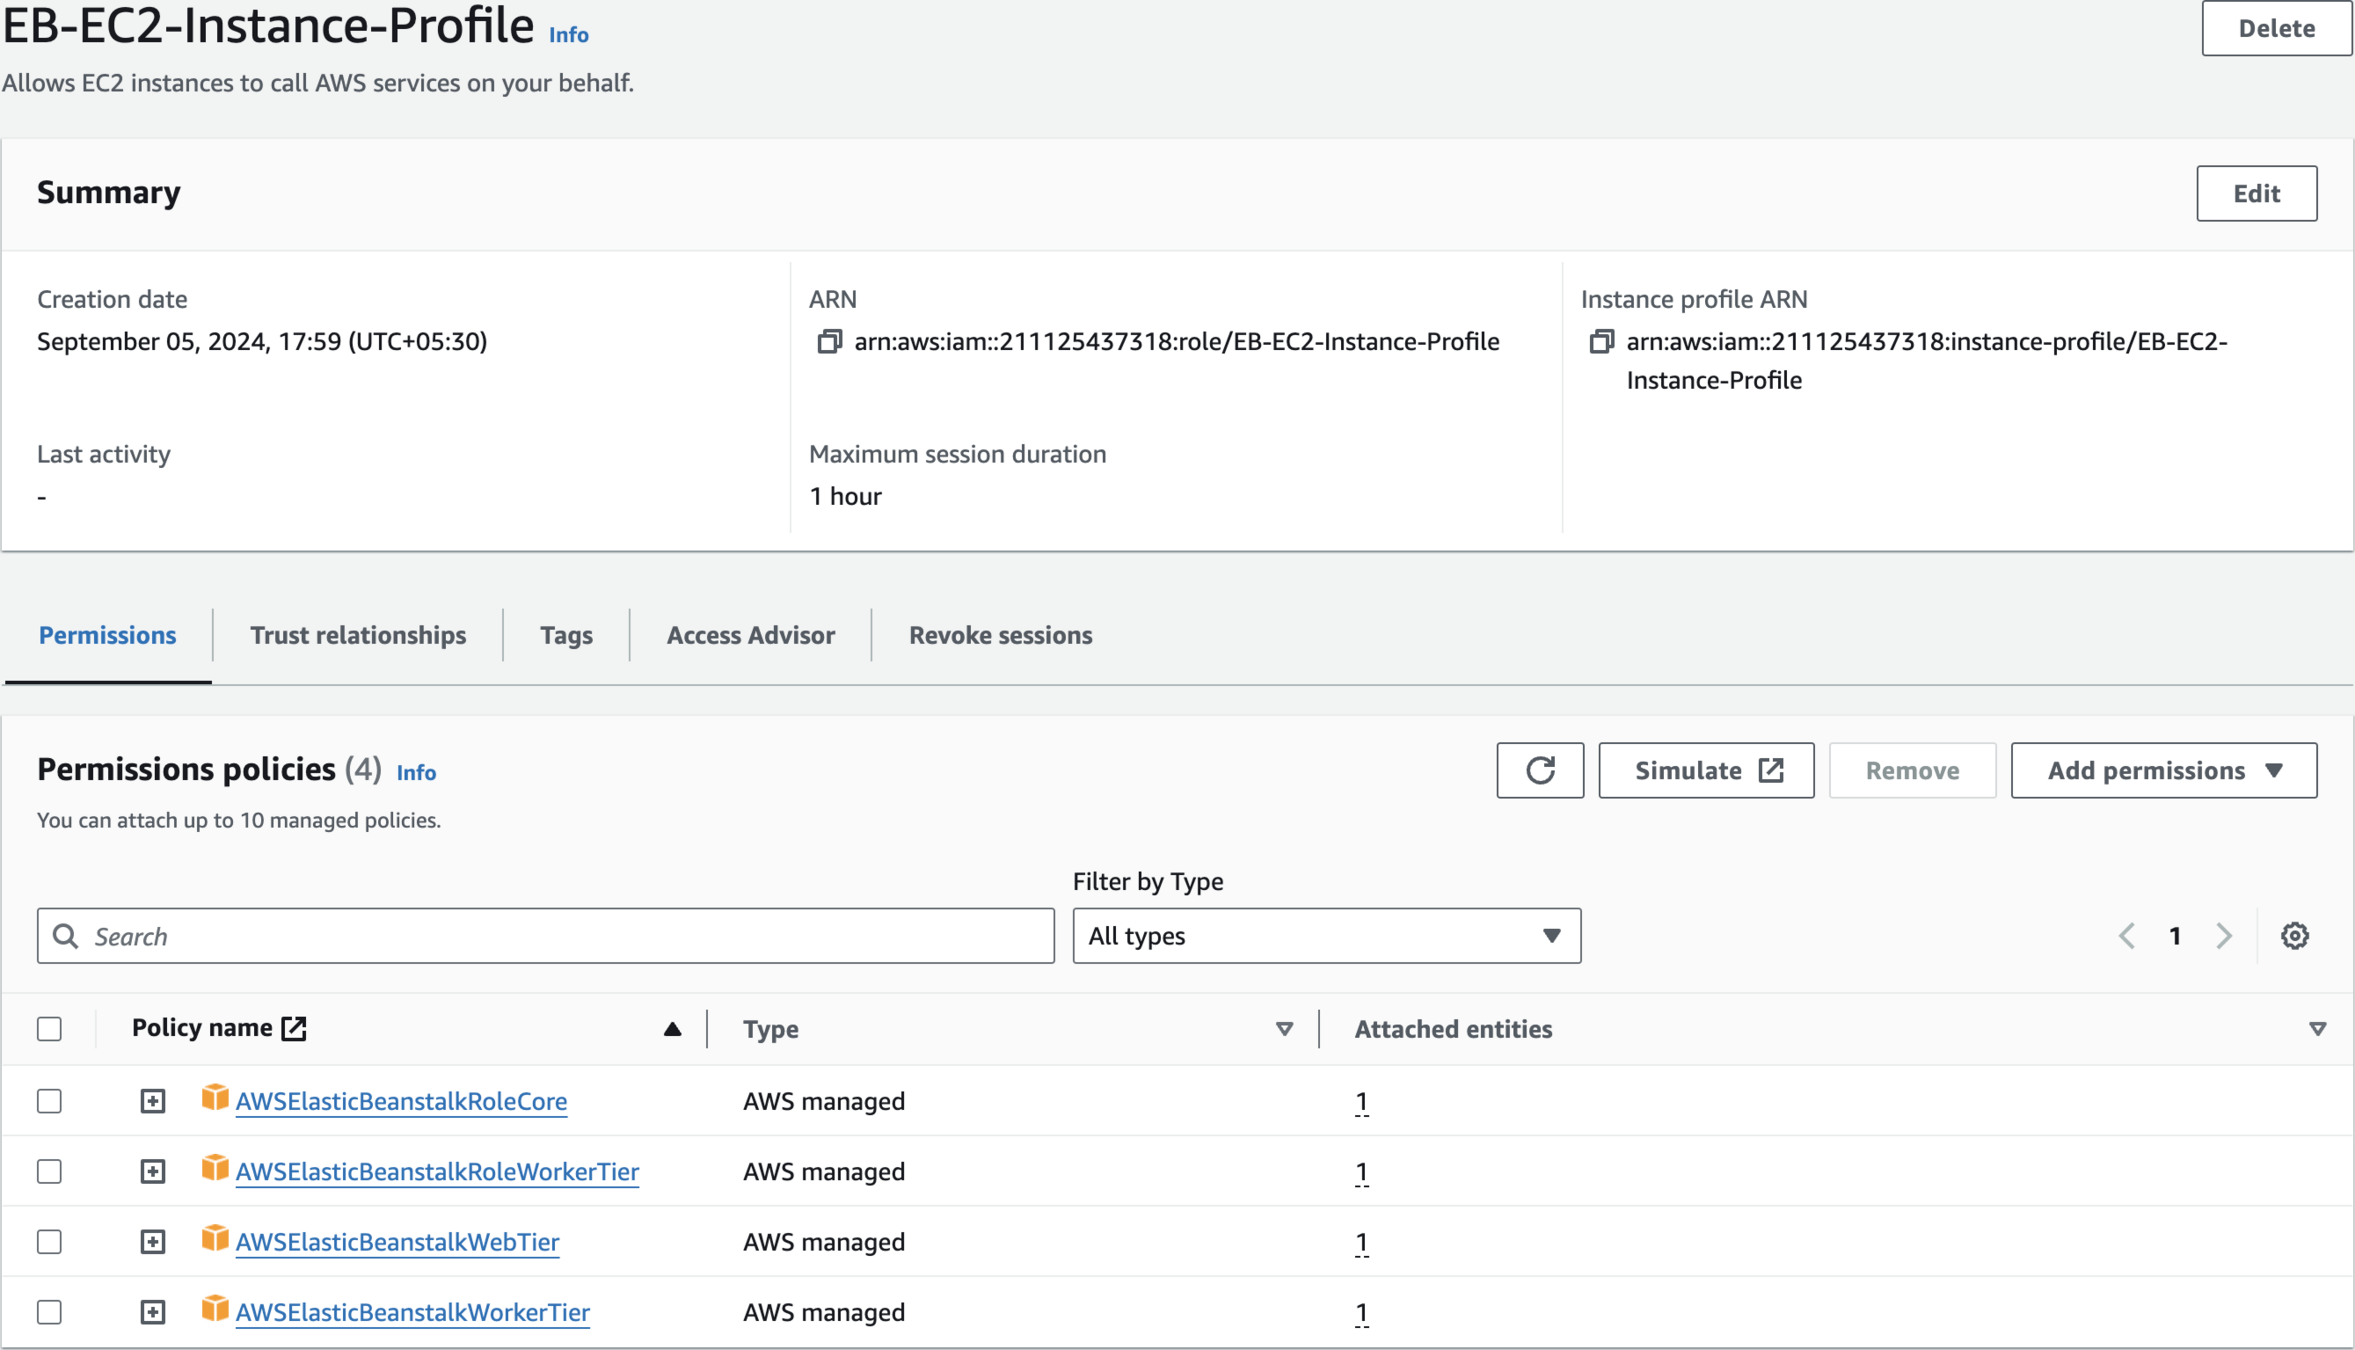Go to next page arrow
2355x1350 pixels.
click(x=2224, y=936)
